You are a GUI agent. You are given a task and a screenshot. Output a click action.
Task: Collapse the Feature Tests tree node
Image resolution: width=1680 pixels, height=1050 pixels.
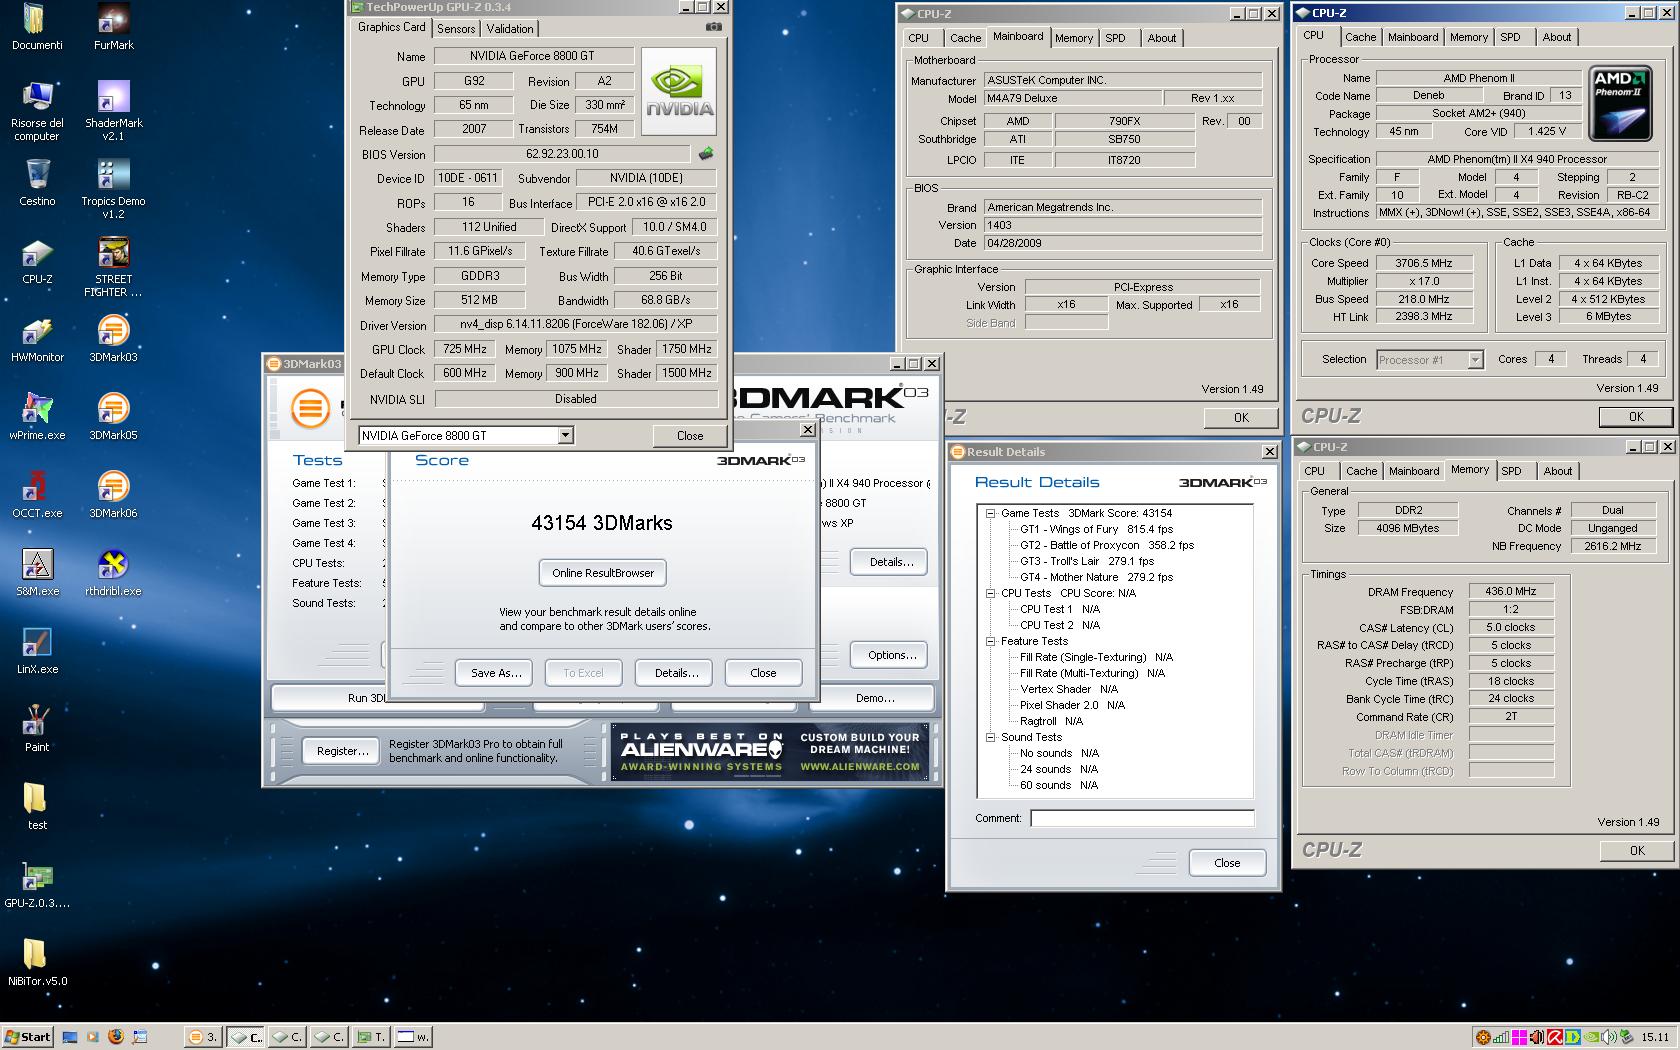tap(990, 641)
